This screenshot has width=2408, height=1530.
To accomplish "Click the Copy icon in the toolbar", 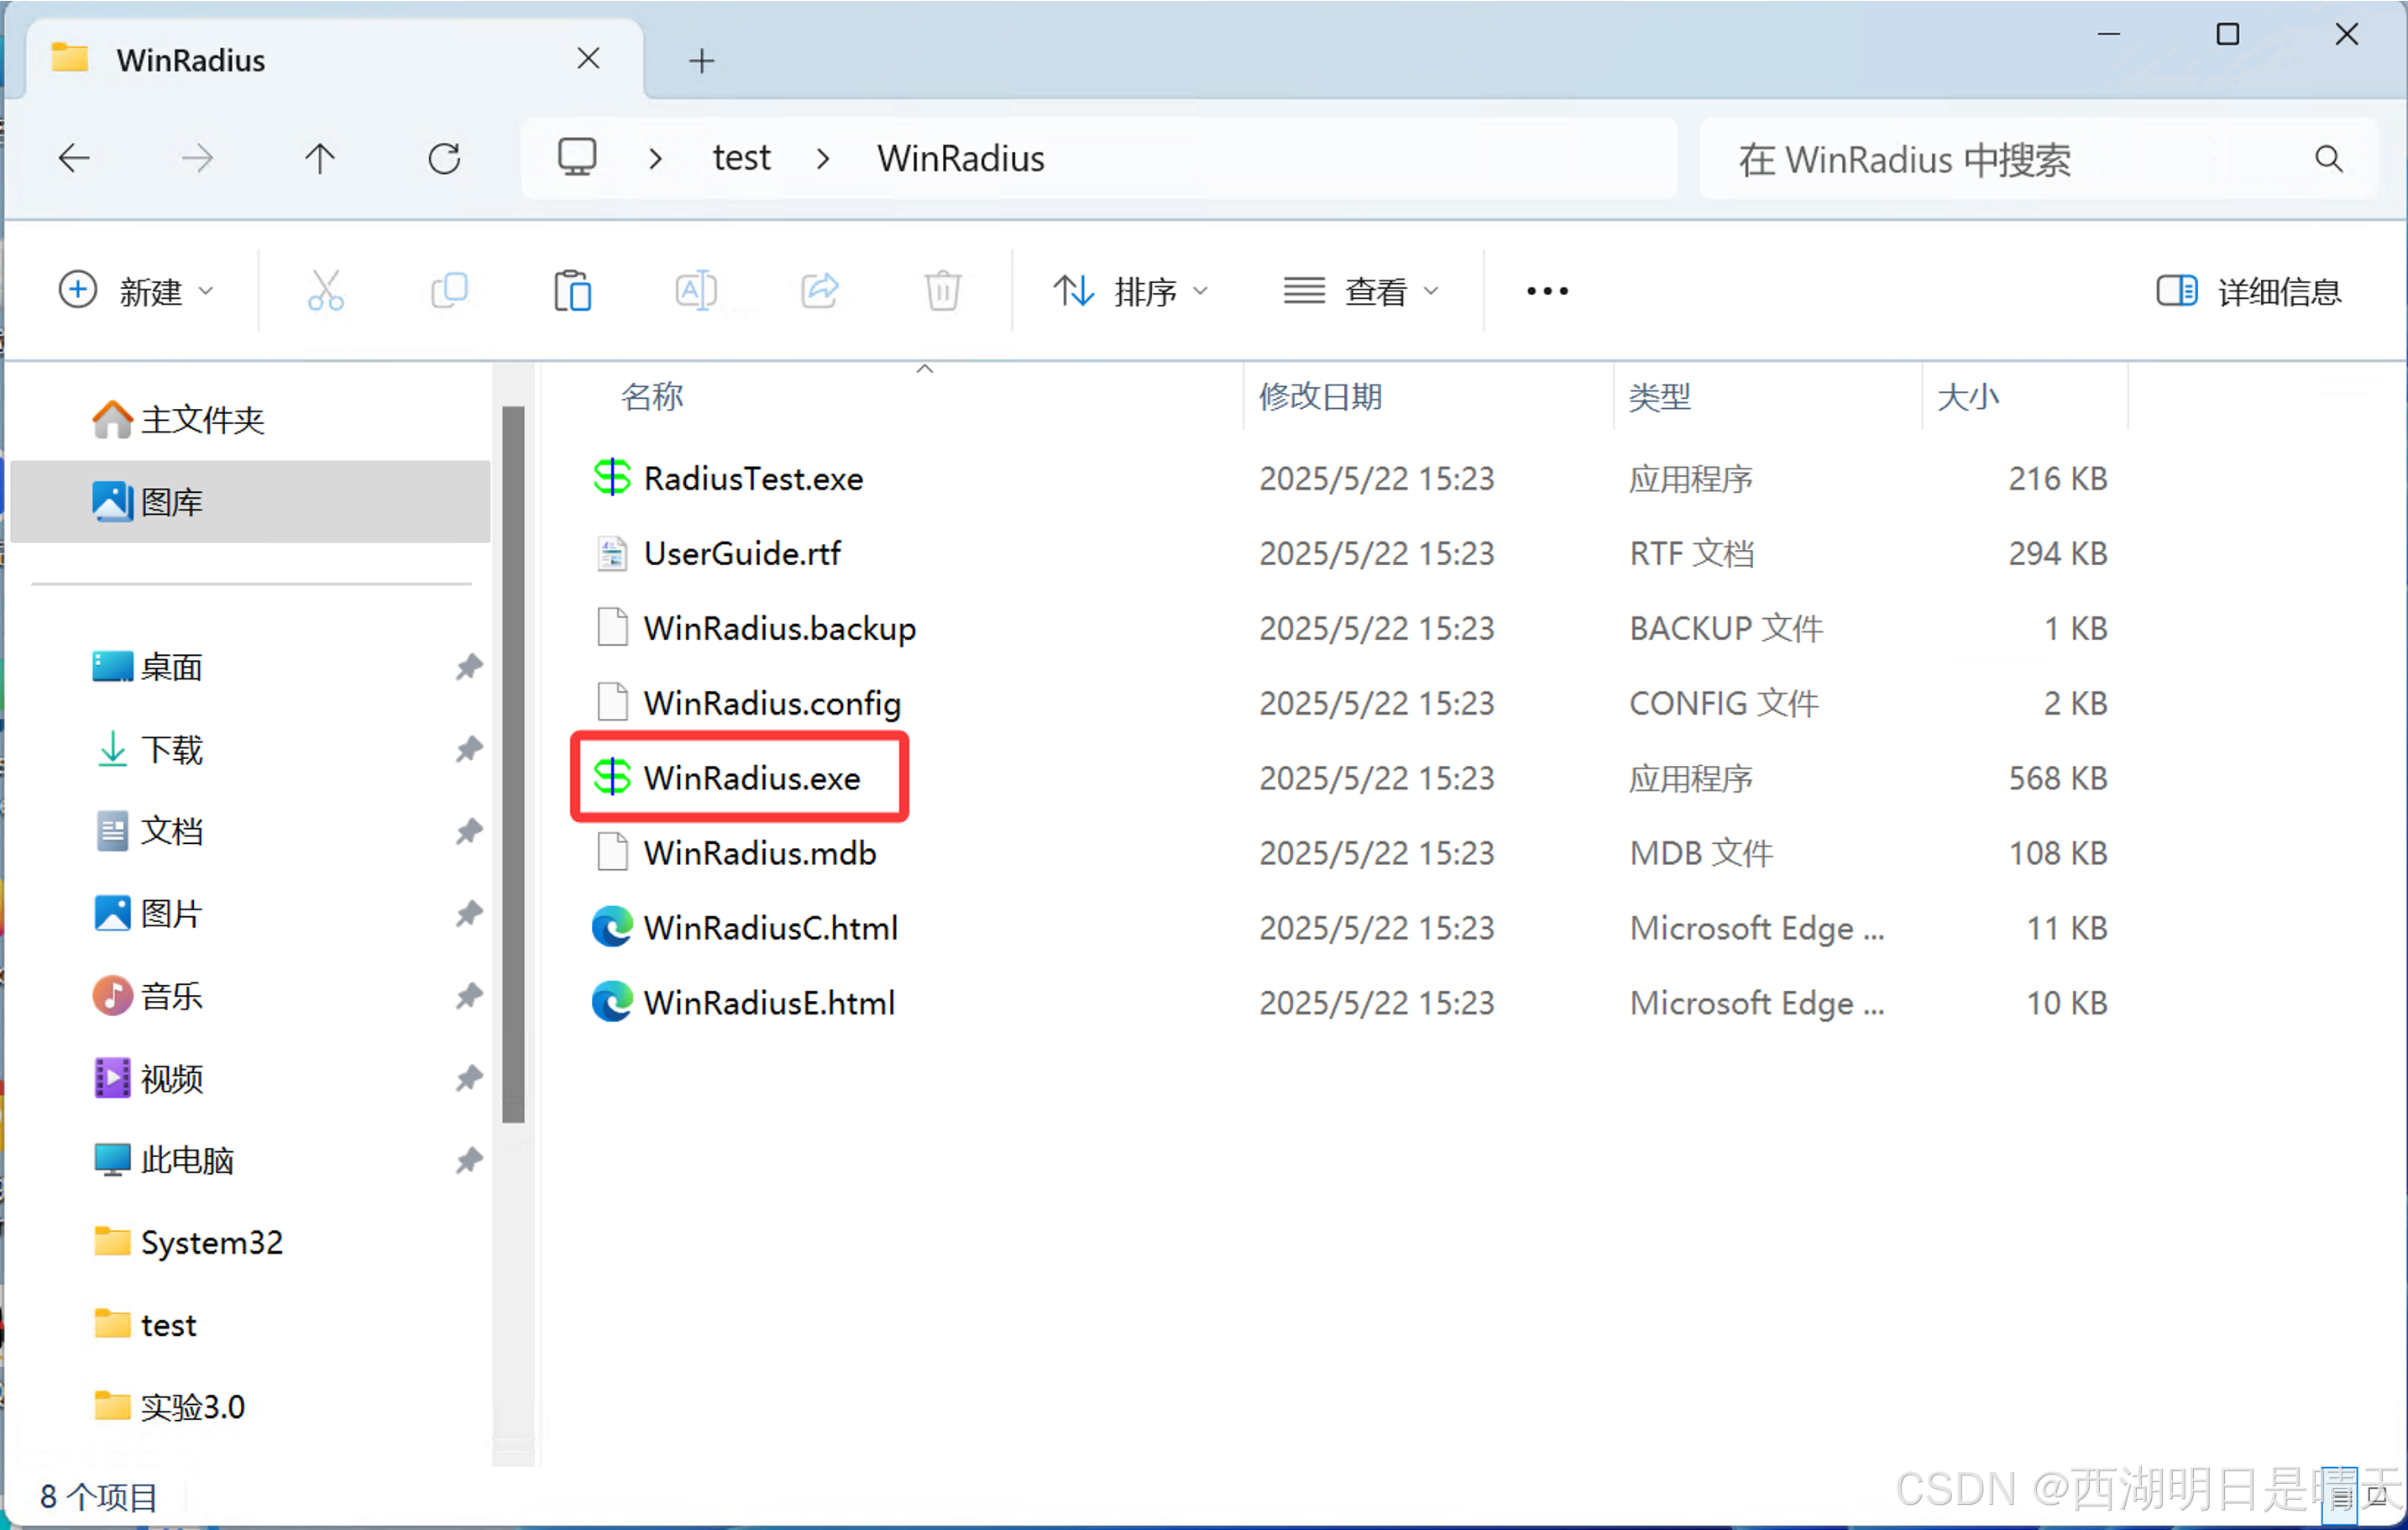I will pos(450,290).
